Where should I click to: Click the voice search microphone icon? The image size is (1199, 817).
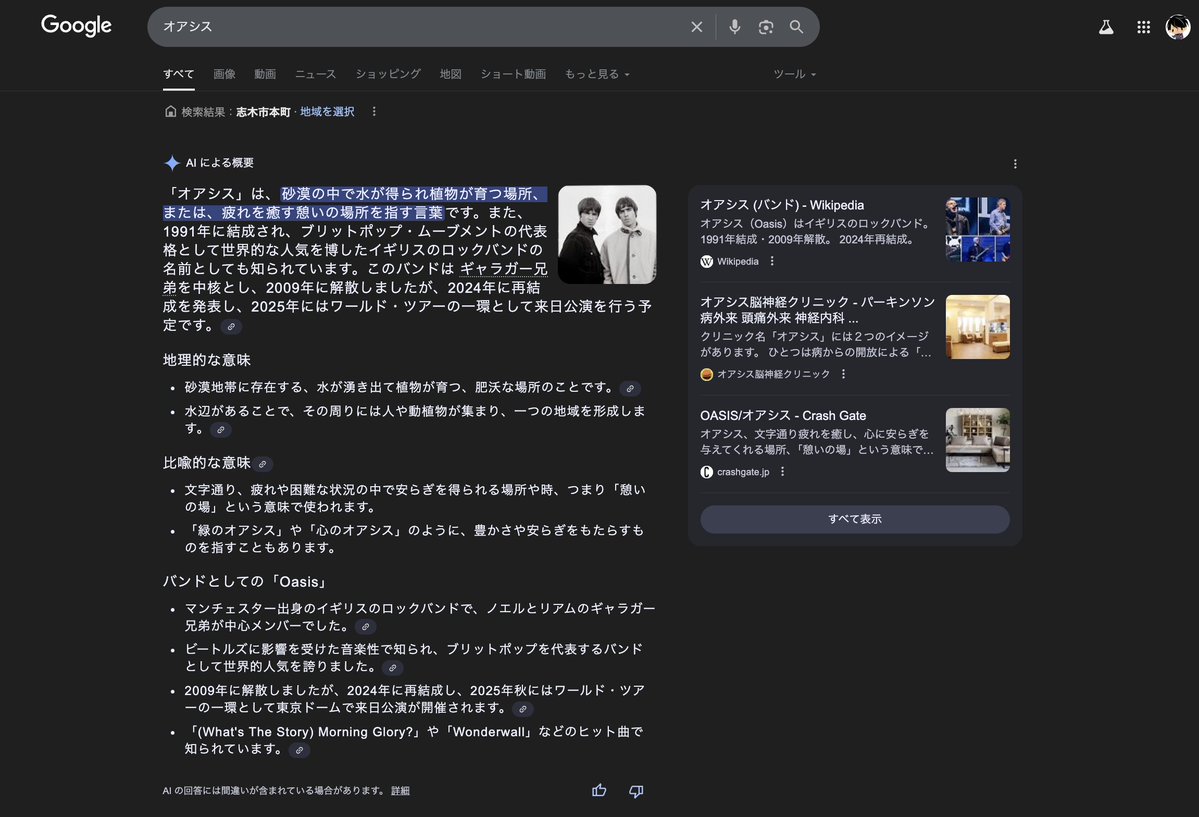coord(735,27)
